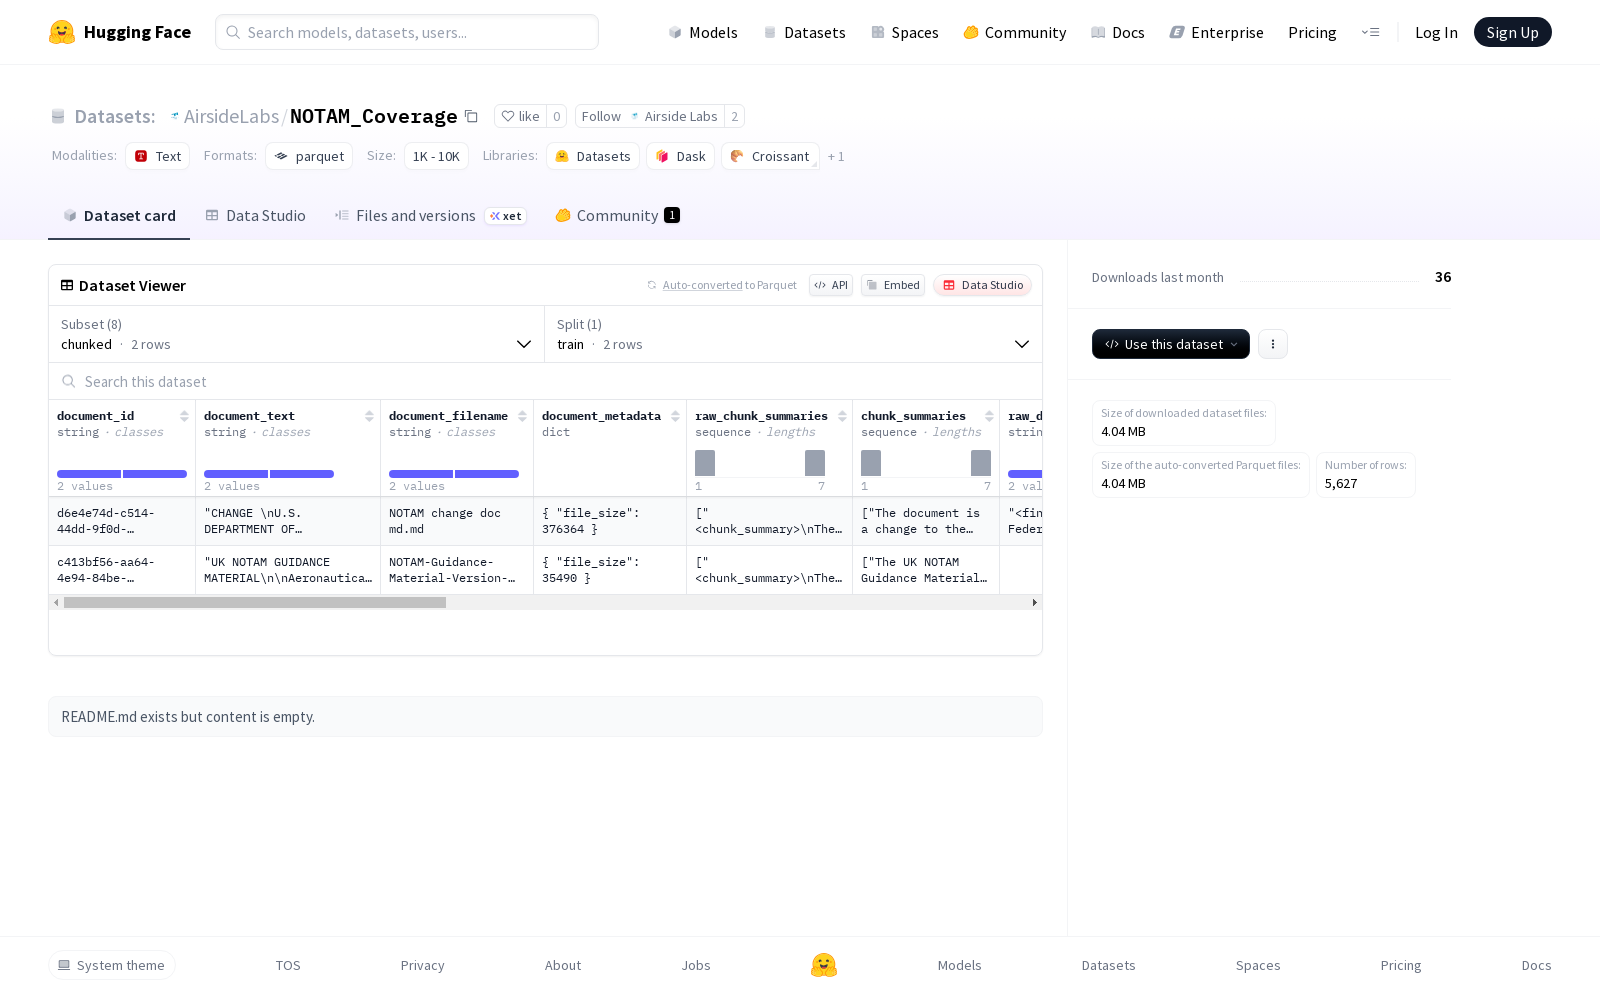
Task: Open Enterprise in top navigation
Action: 1217,32
